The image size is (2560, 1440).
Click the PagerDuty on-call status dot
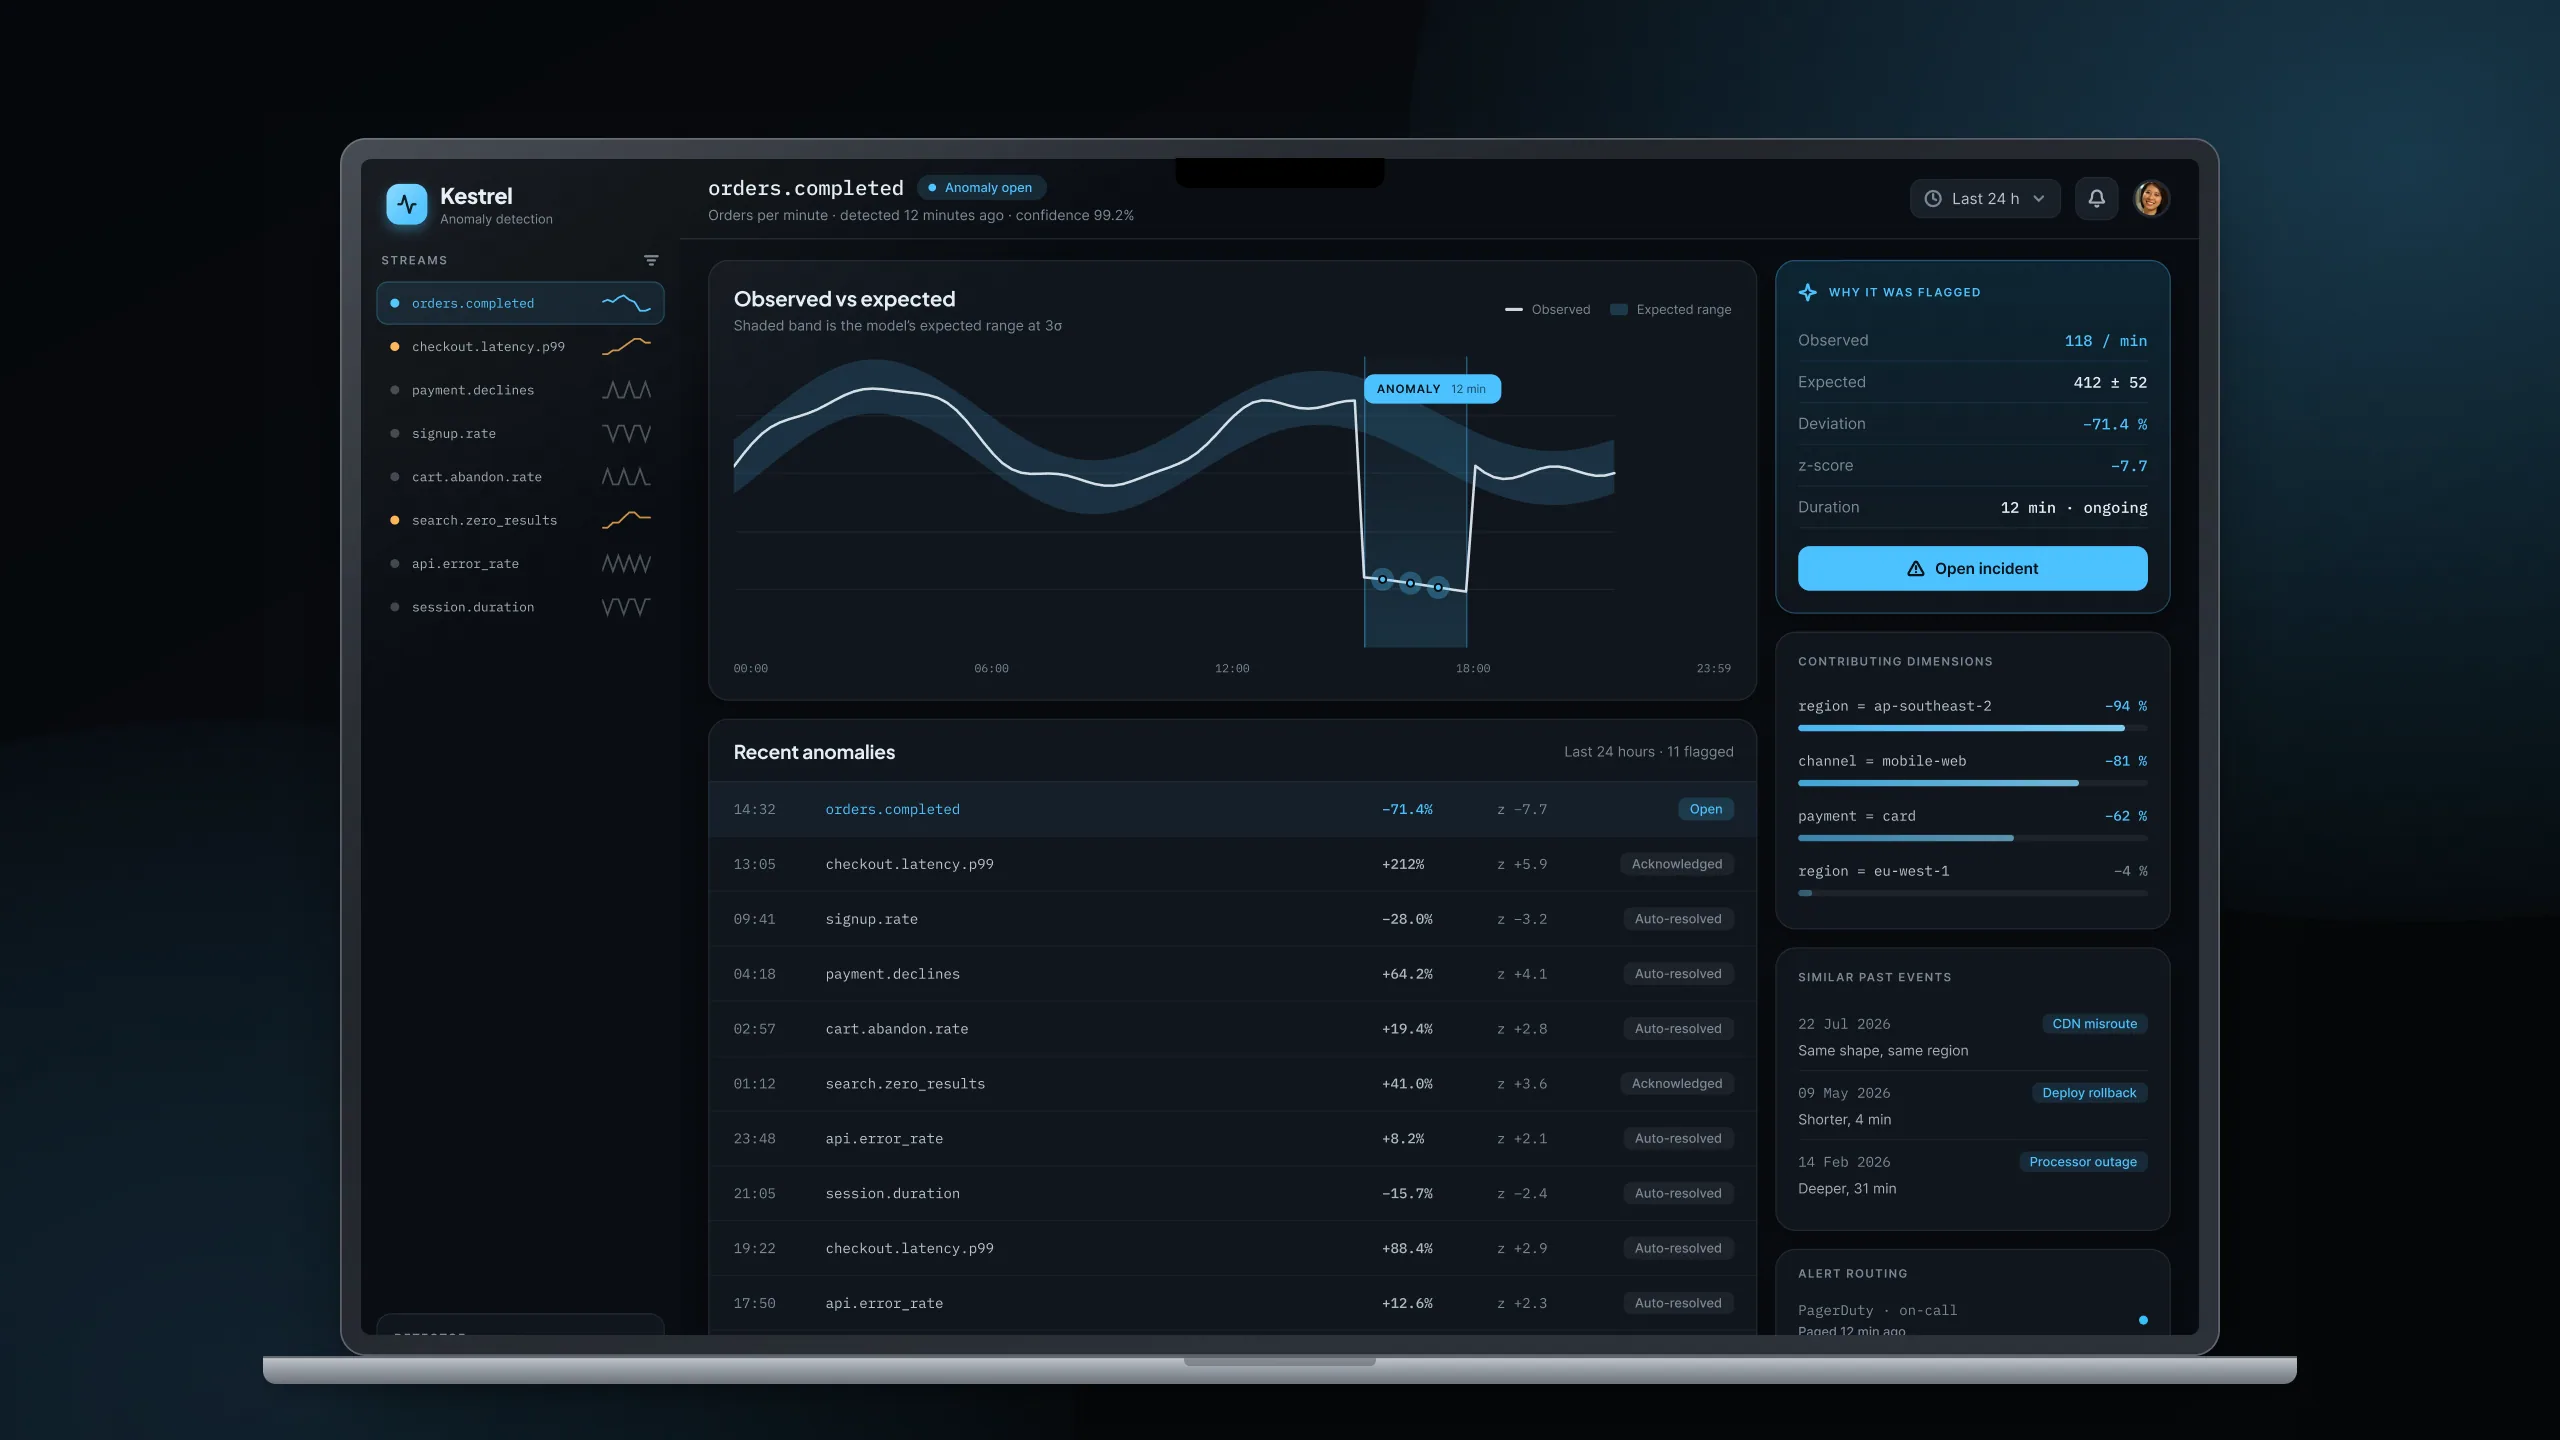click(2143, 1320)
